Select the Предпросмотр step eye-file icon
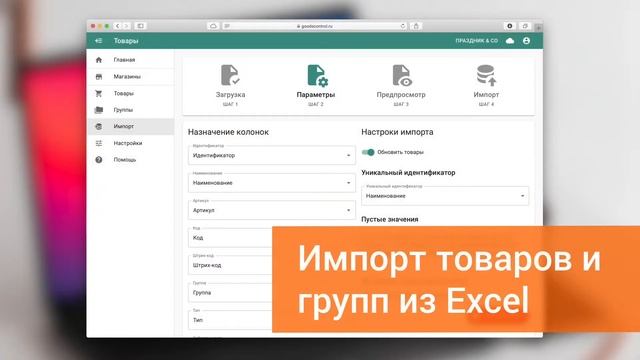The width and height of the screenshot is (640, 360). point(402,76)
